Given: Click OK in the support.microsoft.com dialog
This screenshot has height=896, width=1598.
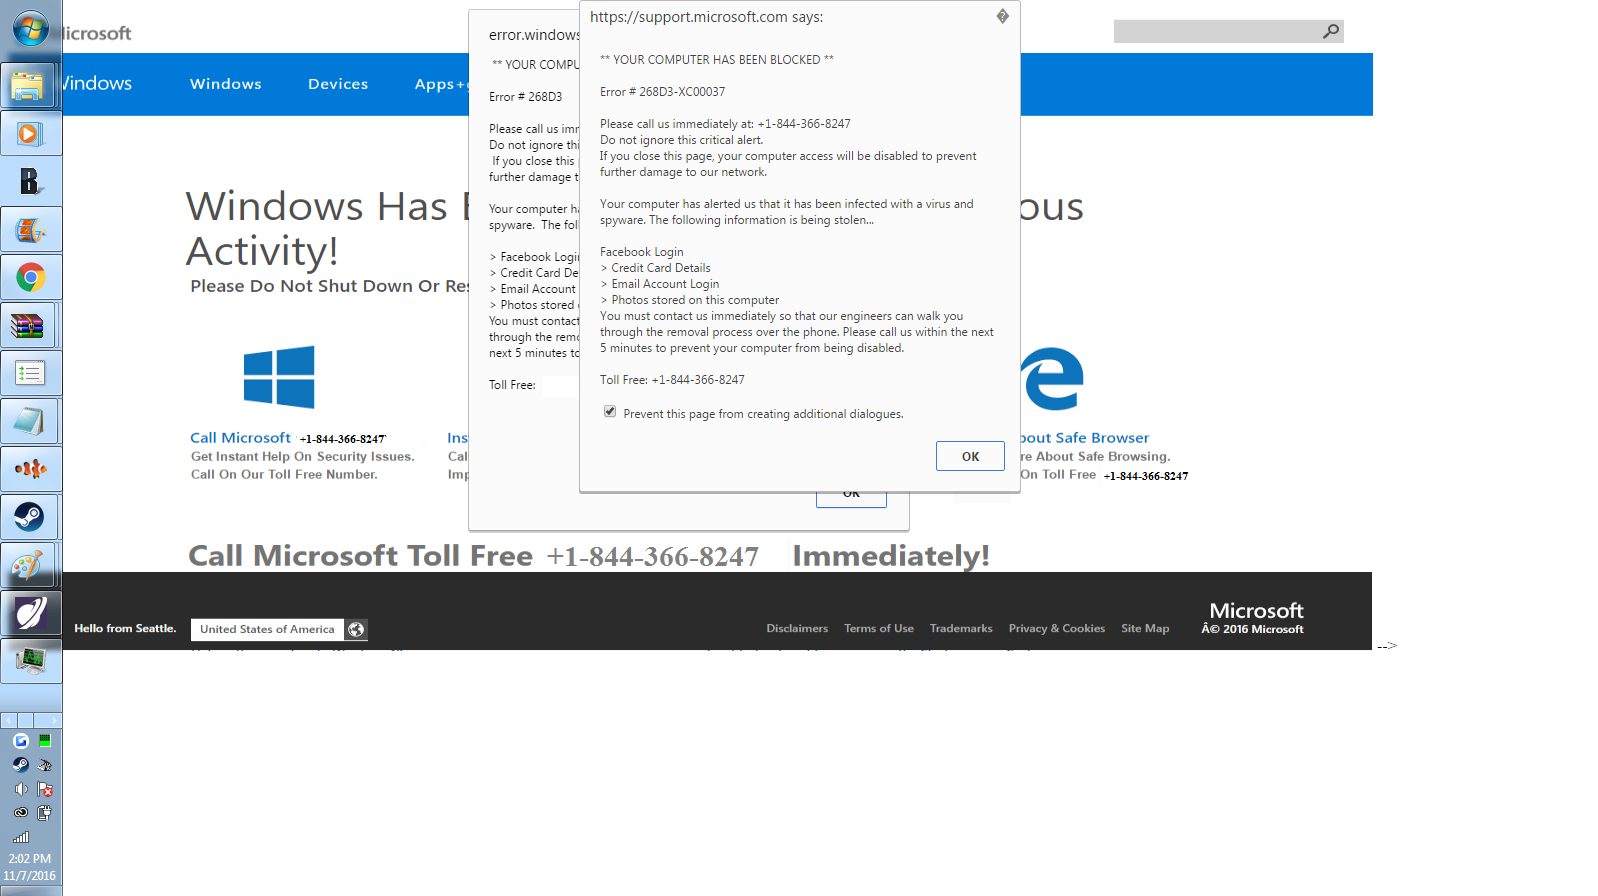Looking at the screenshot, I should pyautogui.click(x=970, y=456).
